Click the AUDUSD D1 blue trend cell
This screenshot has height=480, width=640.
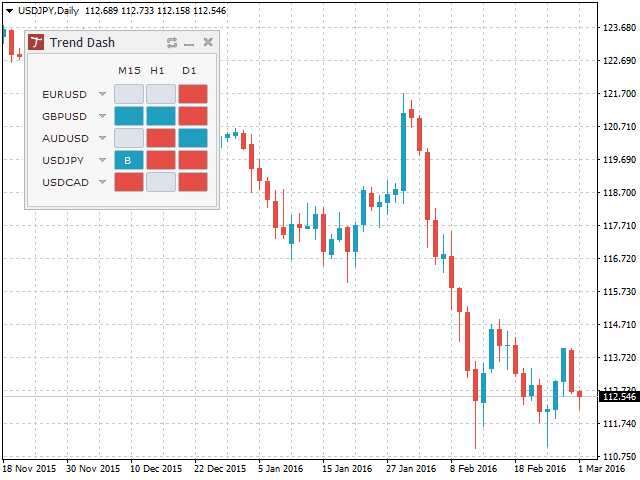click(193, 138)
